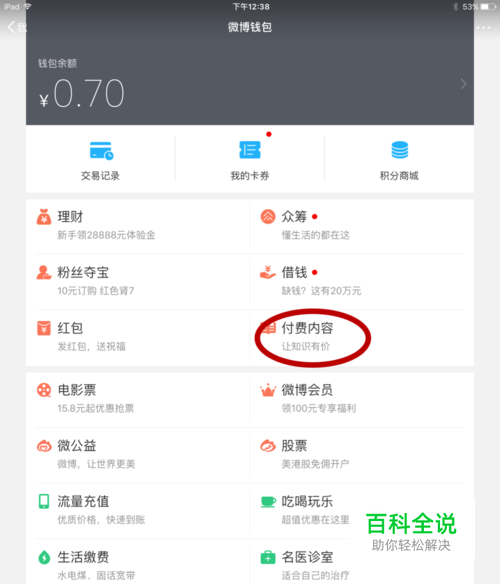Open the 交易记录 transaction records icon

[x=101, y=150]
